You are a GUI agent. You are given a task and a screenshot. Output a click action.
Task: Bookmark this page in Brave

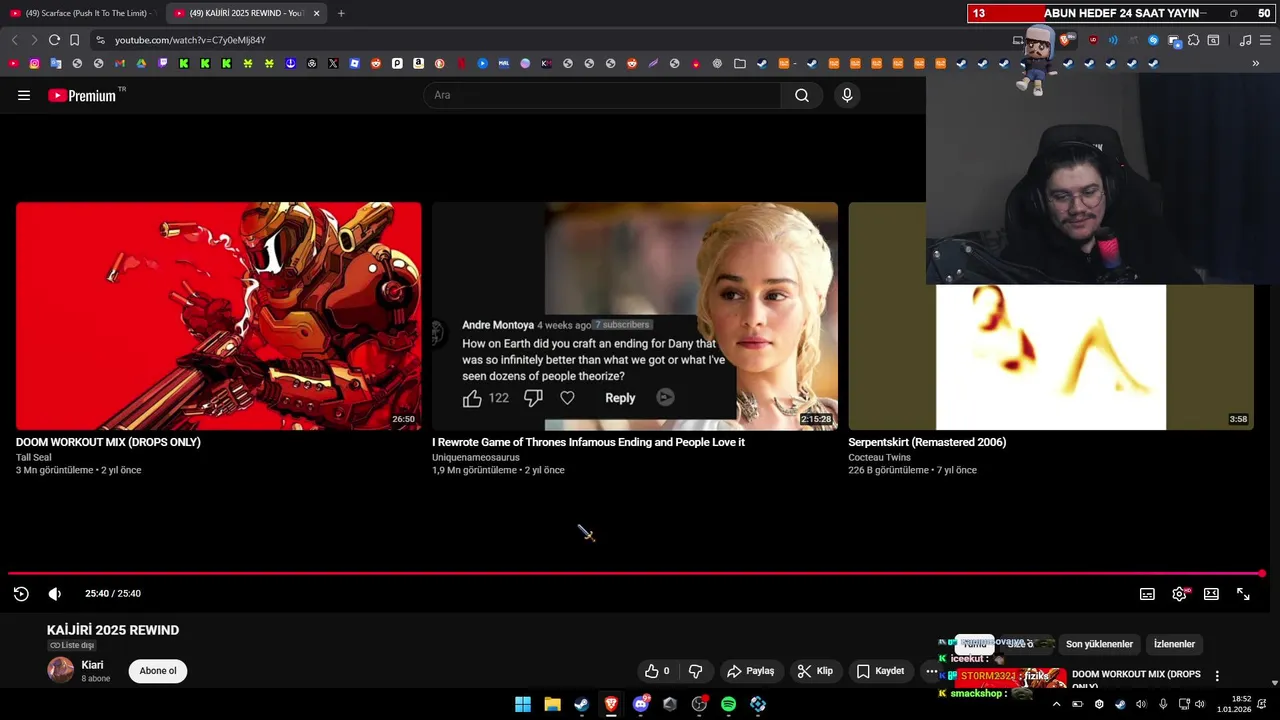[74, 40]
